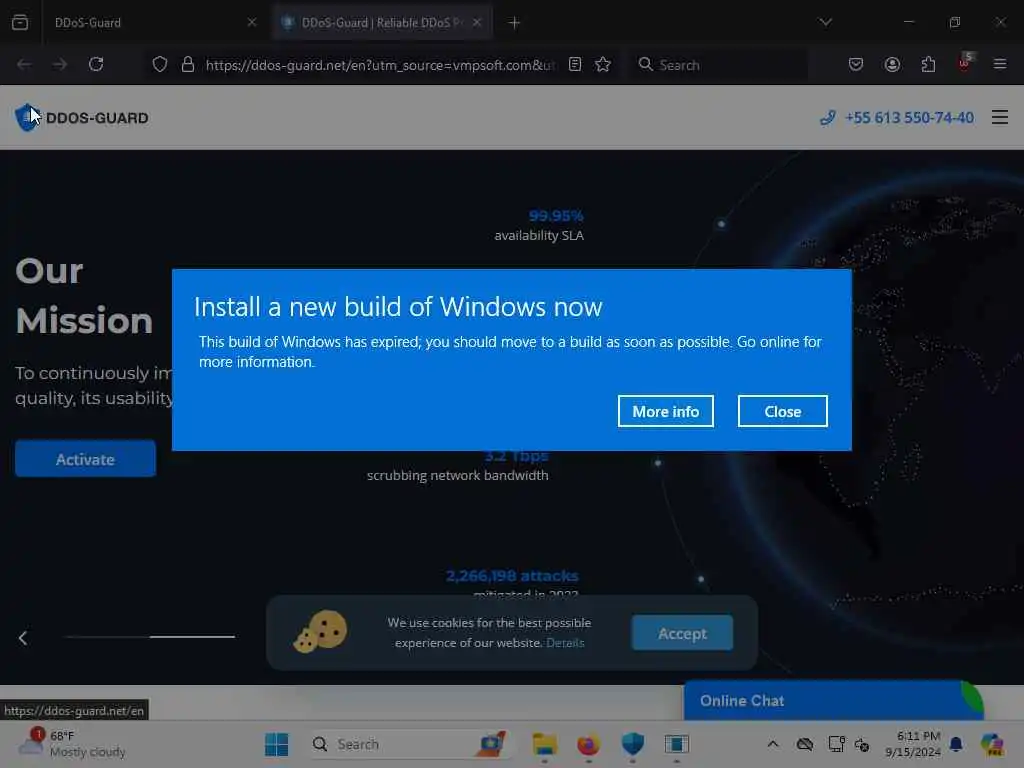This screenshot has height=768, width=1024.
Task: Open the DDoS-Guard site hamburger menu
Action: tap(1000, 118)
